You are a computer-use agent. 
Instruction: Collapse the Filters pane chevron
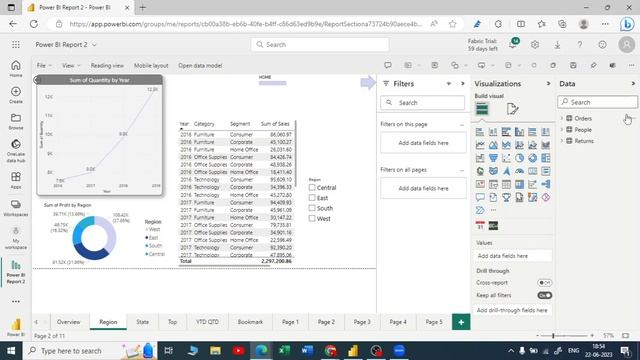coord(462,83)
